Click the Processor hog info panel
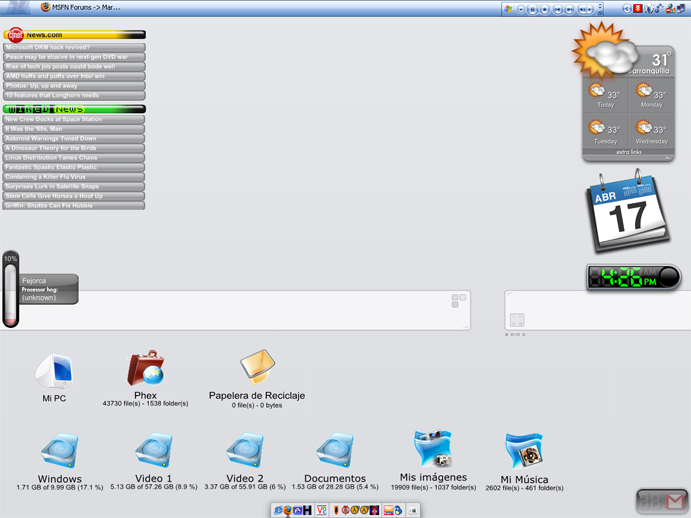The width and height of the screenshot is (691, 518). point(48,289)
